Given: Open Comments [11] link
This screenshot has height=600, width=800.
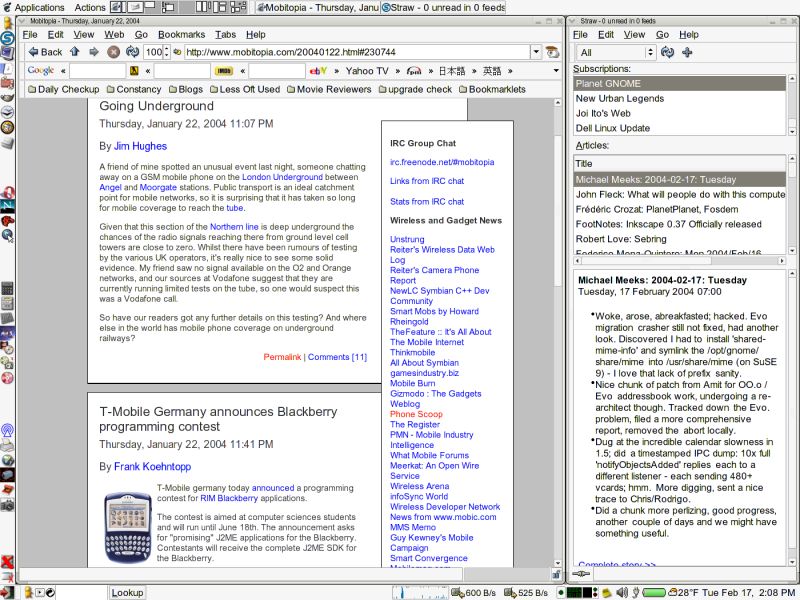Looking at the screenshot, I should [337, 357].
